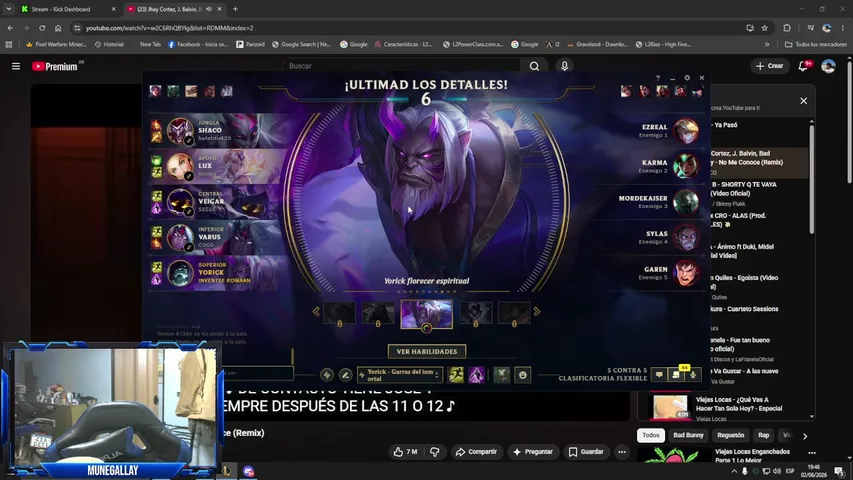Open League client help question mark
The image size is (853, 480).
(x=658, y=78)
